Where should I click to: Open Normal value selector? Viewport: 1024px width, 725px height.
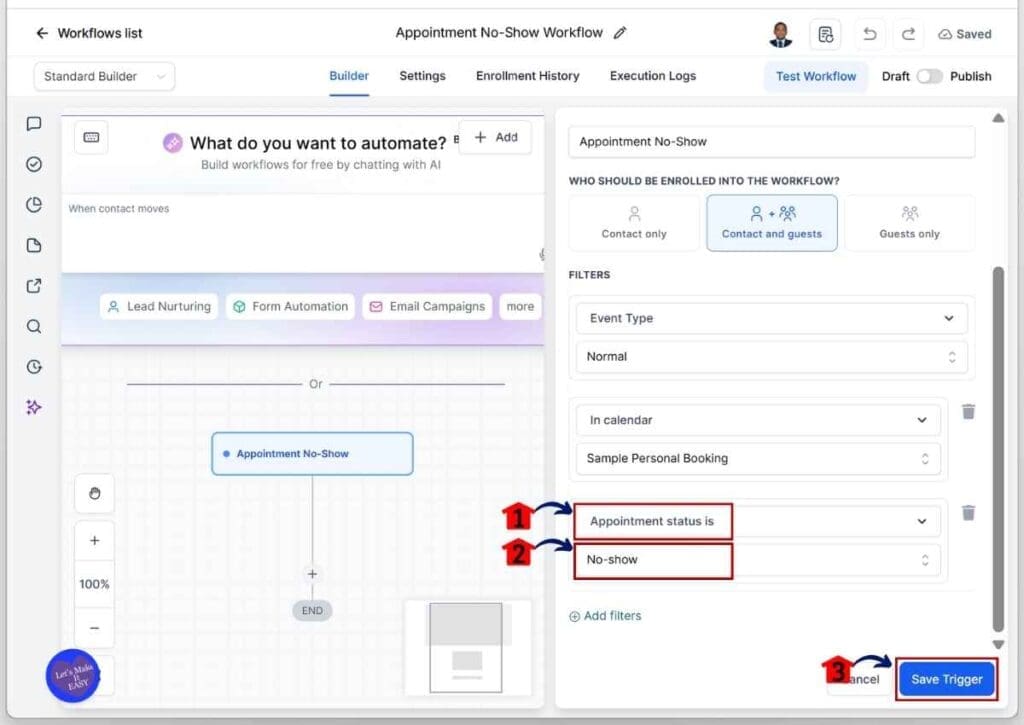(771, 357)
